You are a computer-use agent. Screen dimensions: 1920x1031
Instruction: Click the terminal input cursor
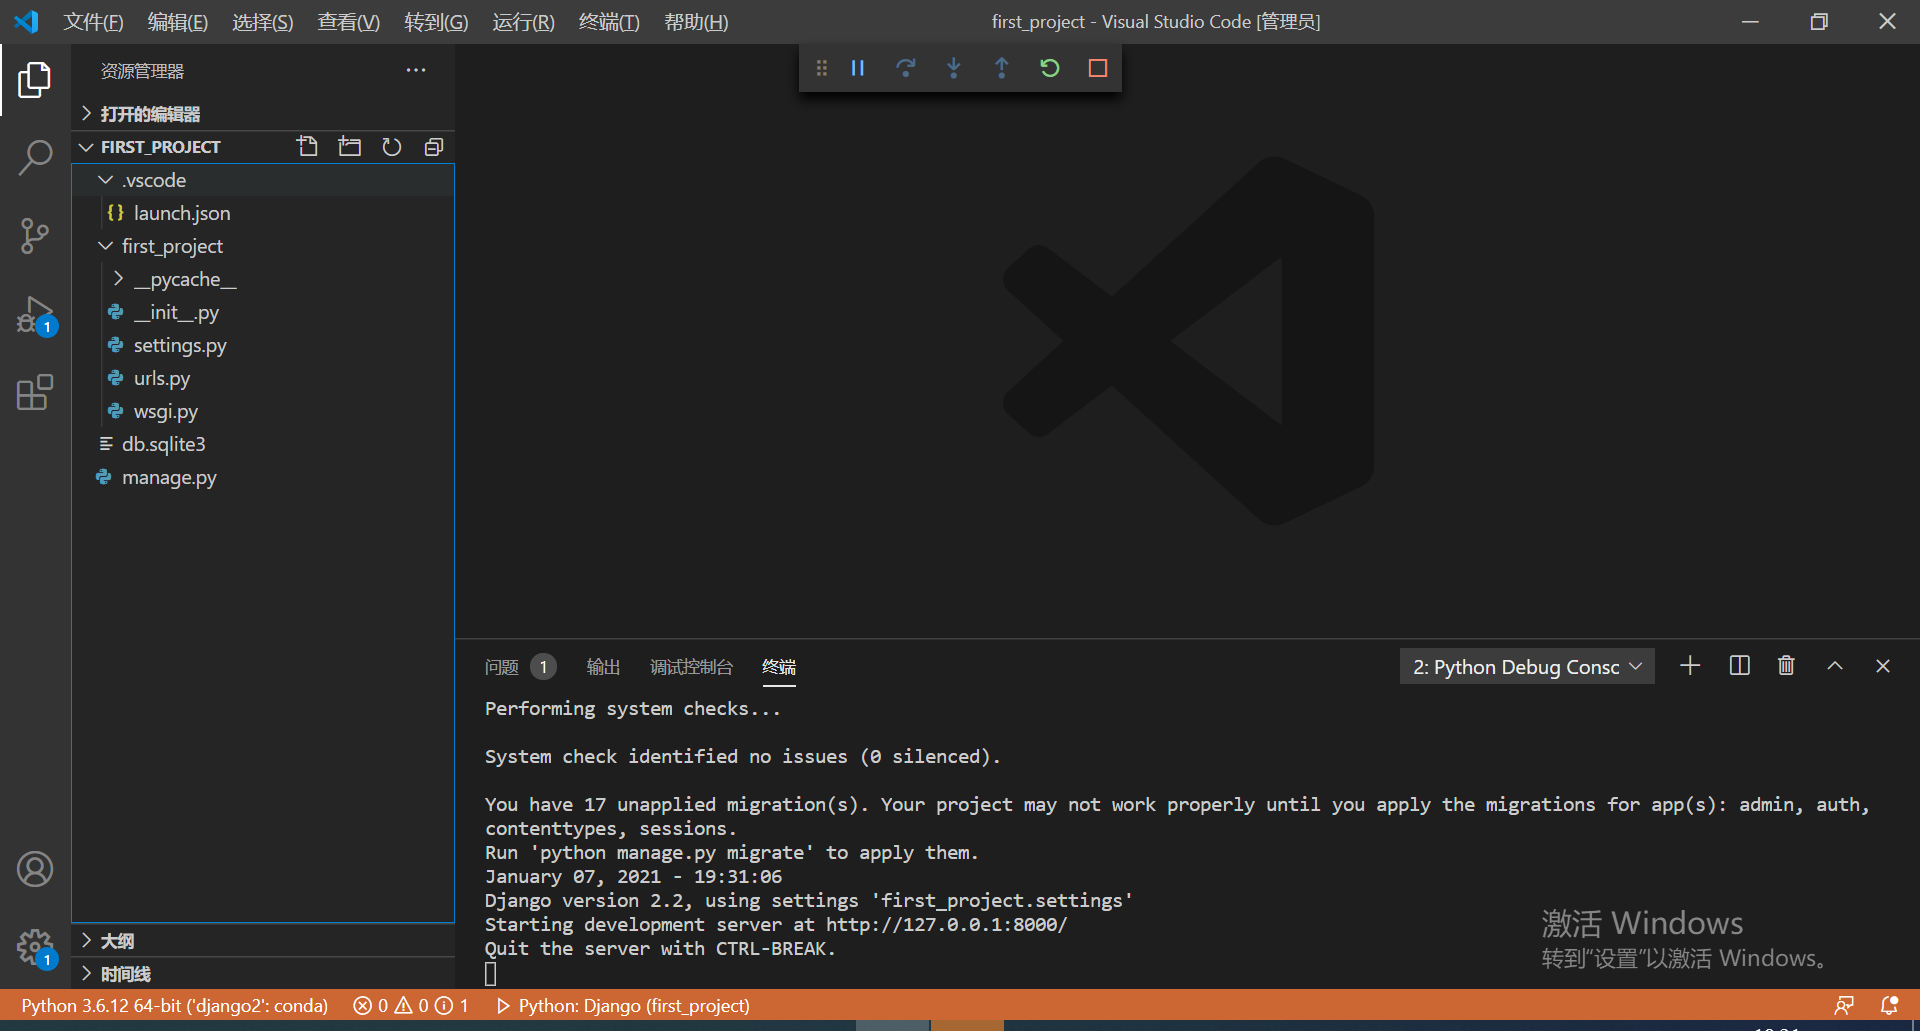(491, 973)
